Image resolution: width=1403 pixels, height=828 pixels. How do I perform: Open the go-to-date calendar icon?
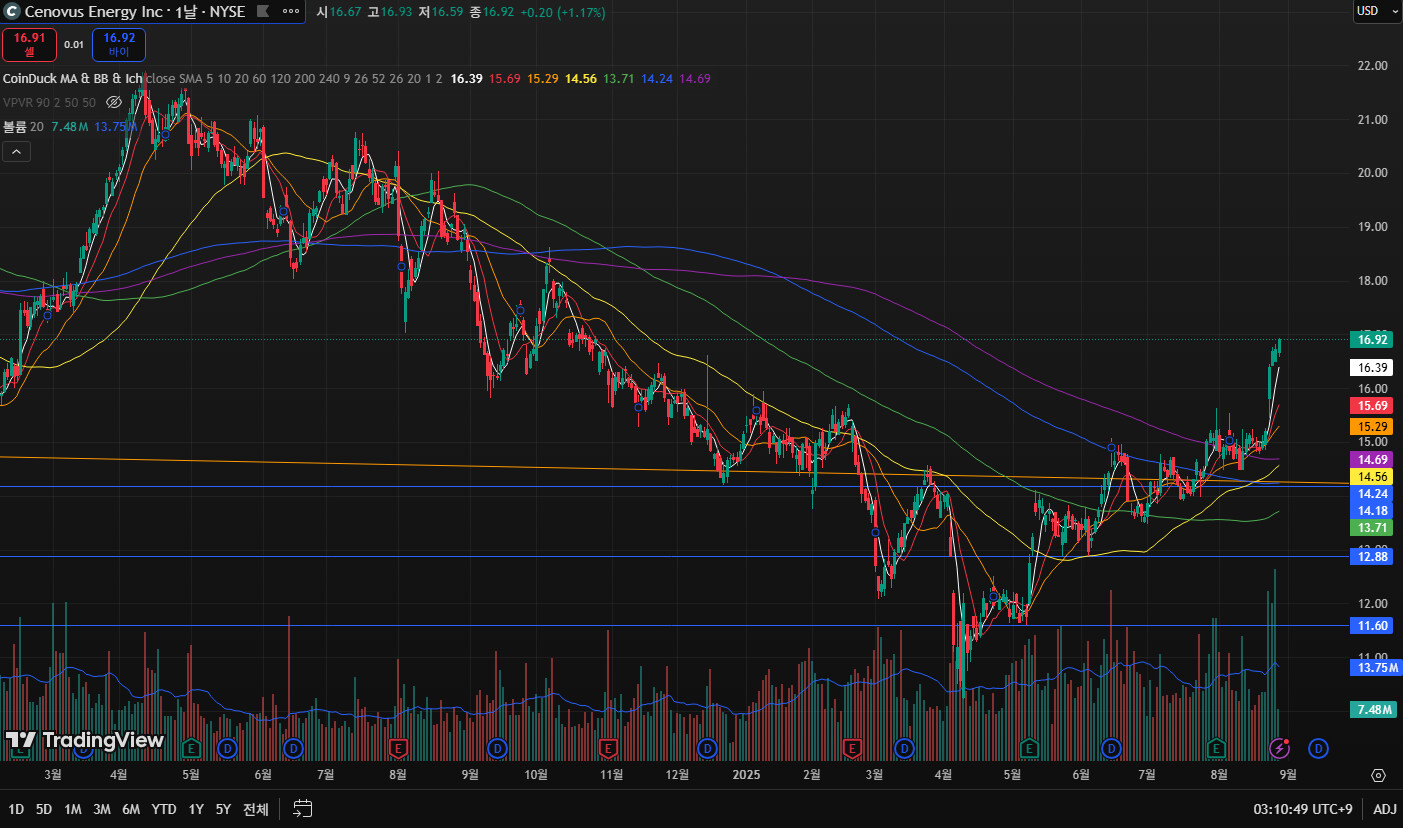click(303, 809)
